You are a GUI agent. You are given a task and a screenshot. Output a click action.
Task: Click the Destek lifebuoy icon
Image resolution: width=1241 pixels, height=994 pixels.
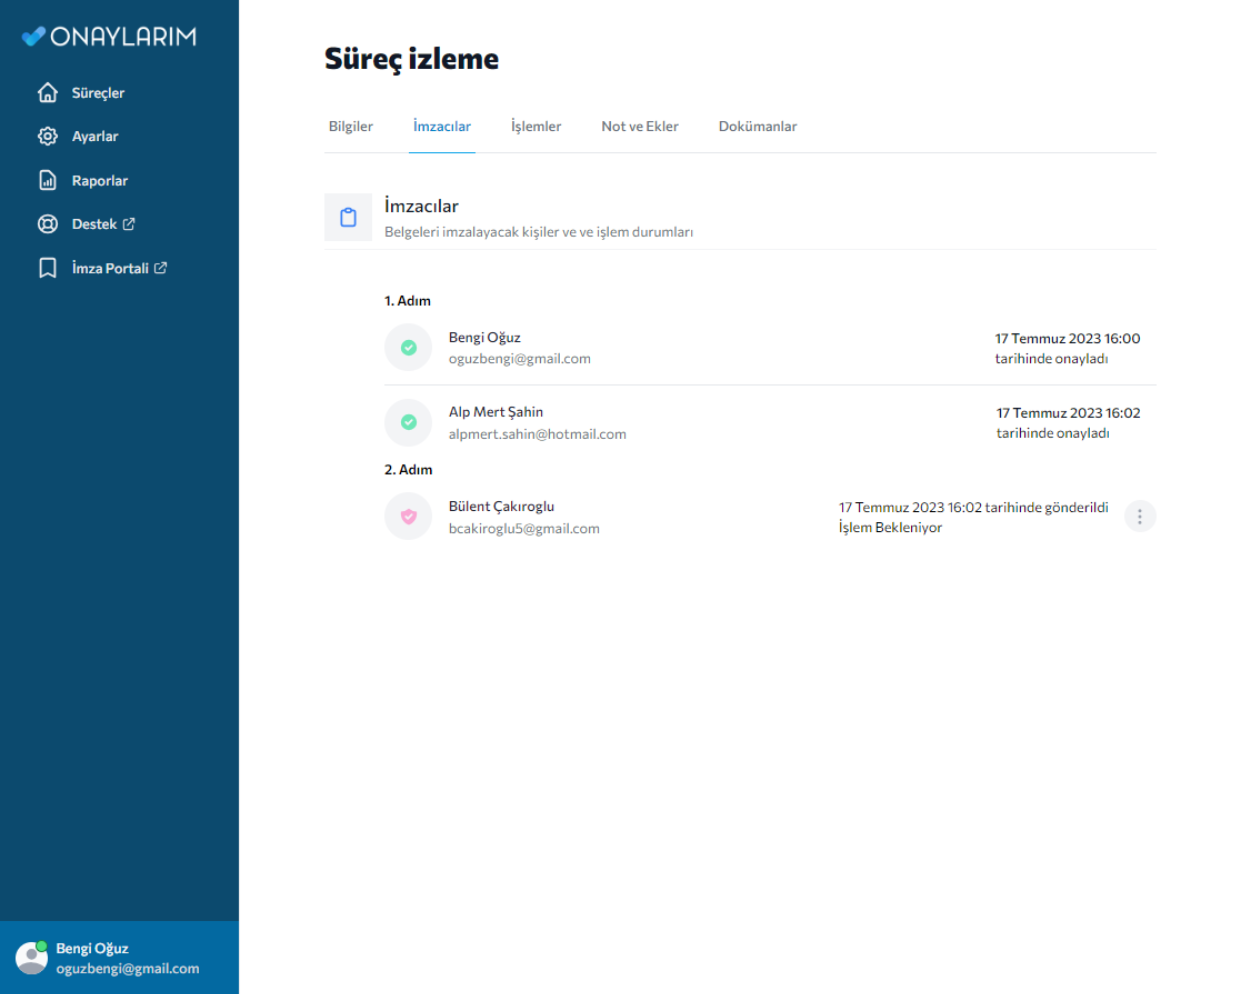pos(47,224)
